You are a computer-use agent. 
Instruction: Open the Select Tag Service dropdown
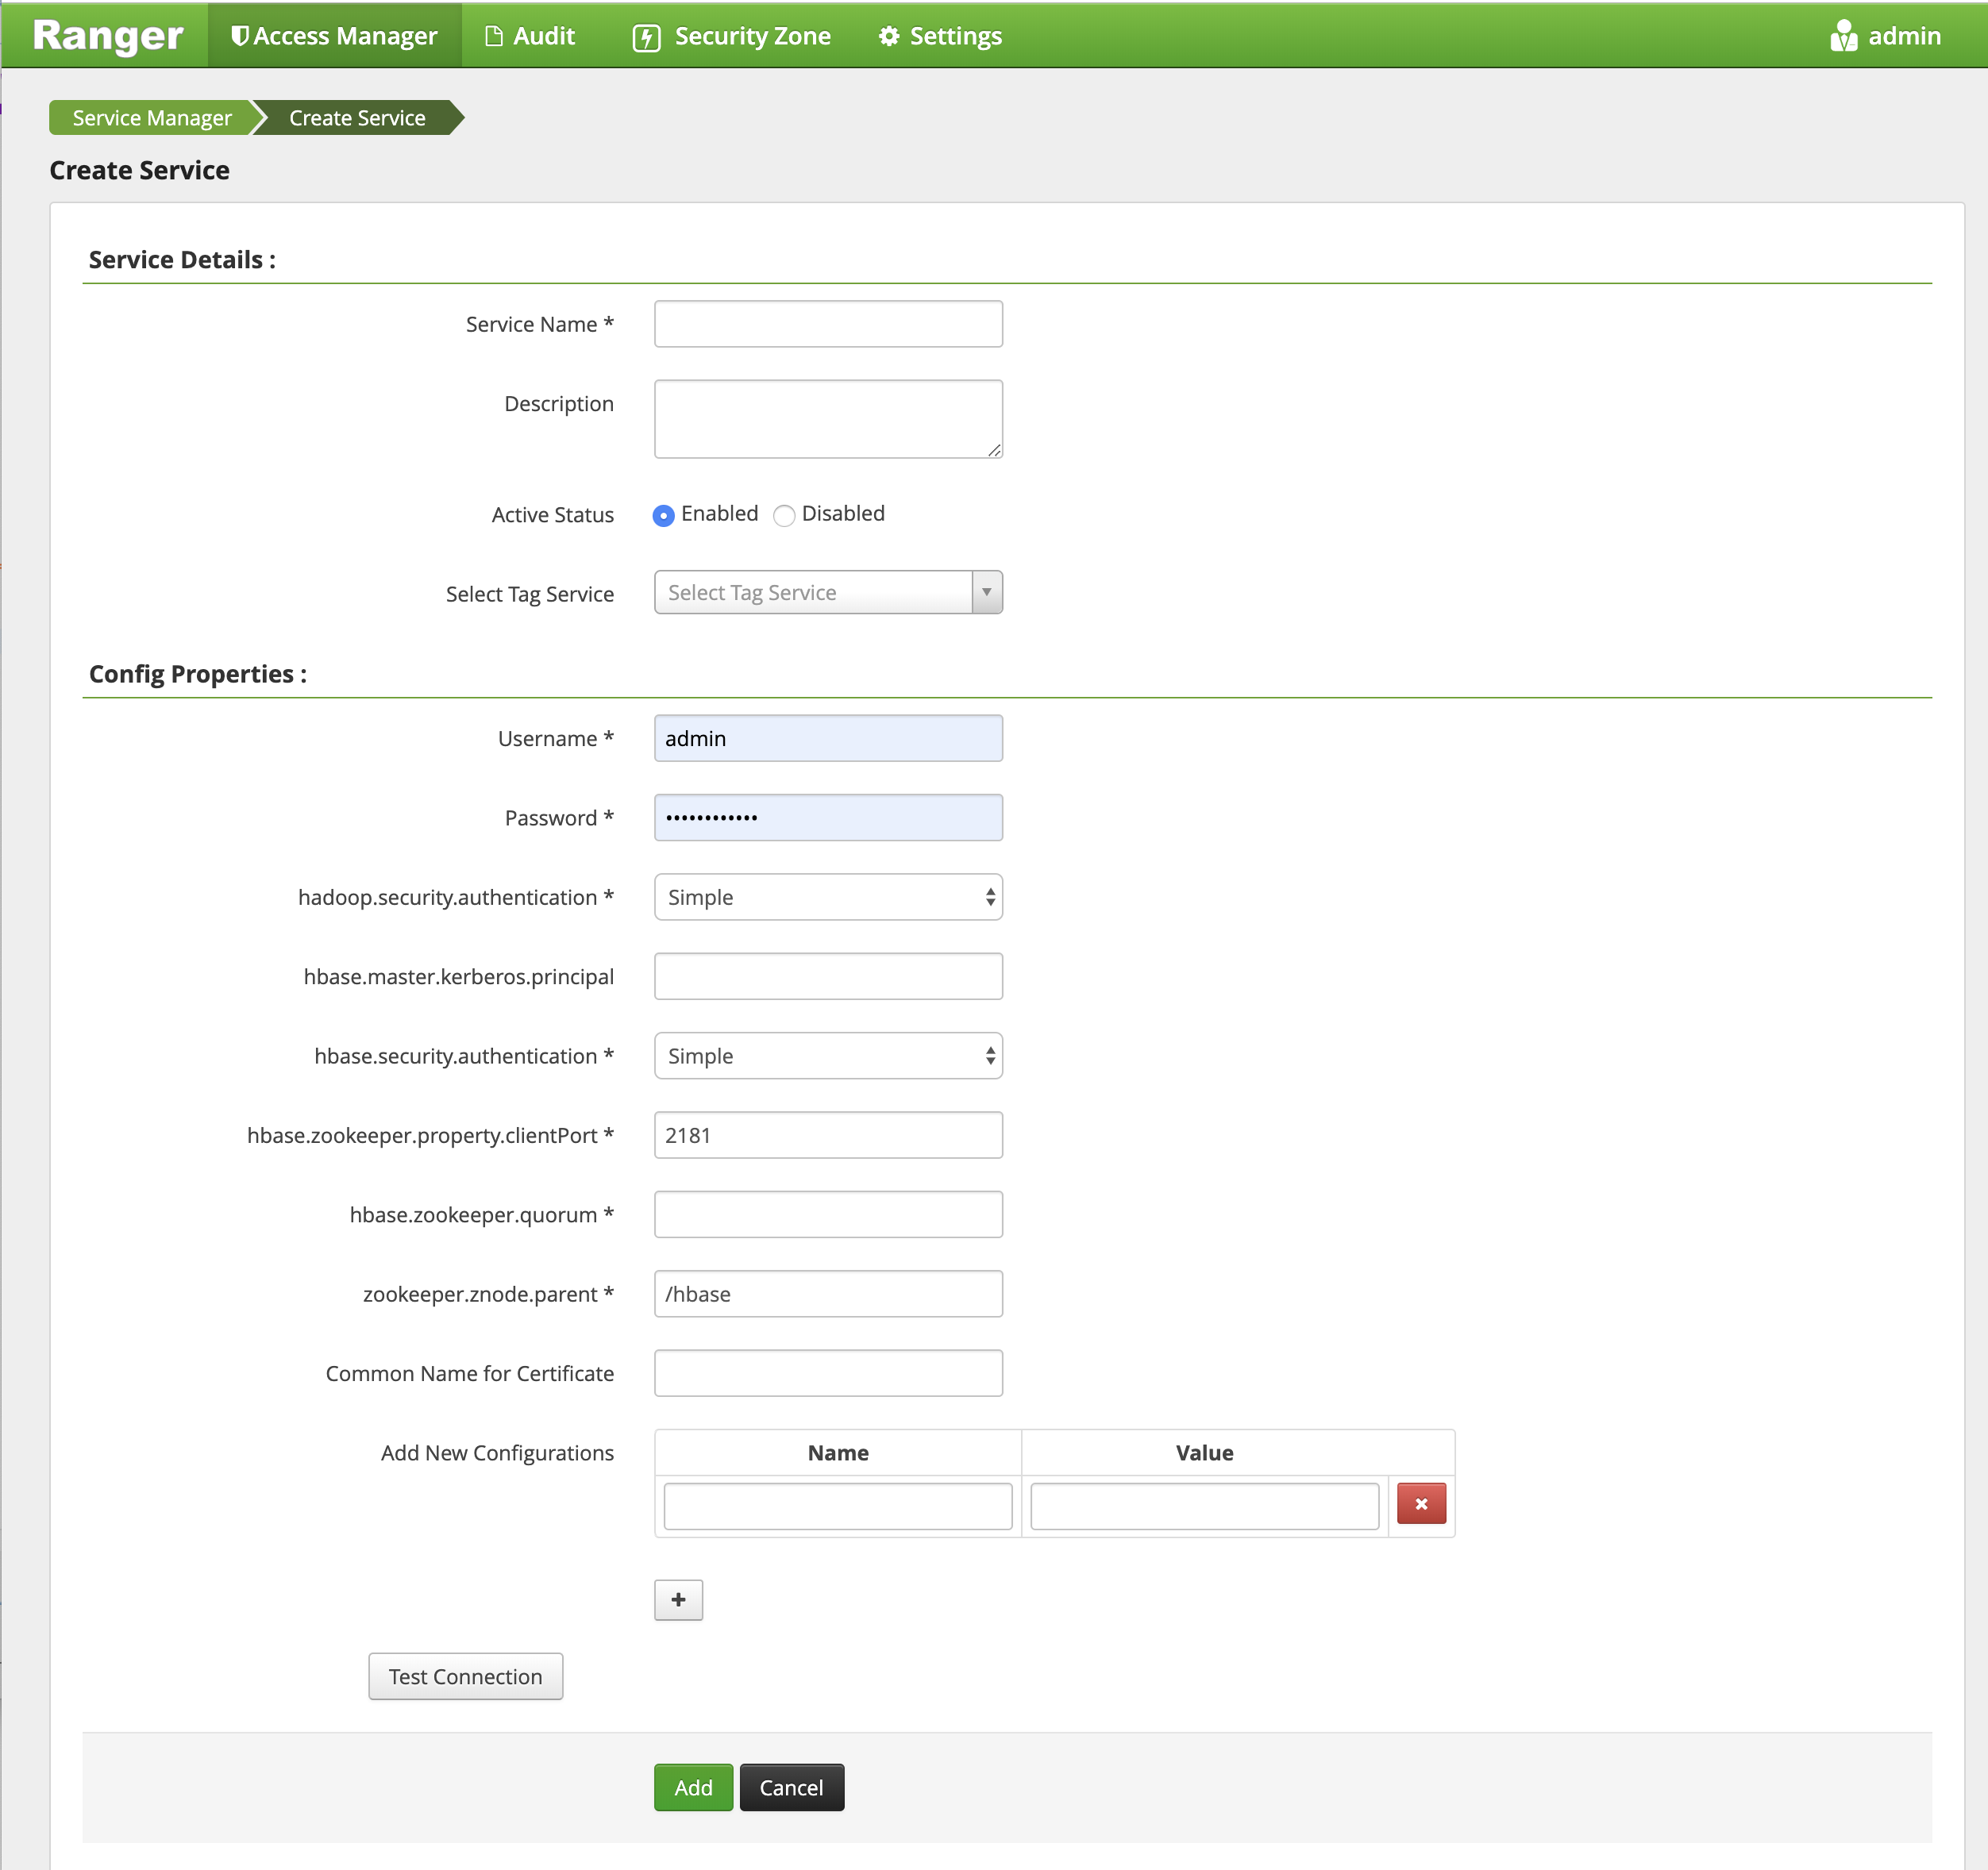pyautogui.click(x=828, y=592)
